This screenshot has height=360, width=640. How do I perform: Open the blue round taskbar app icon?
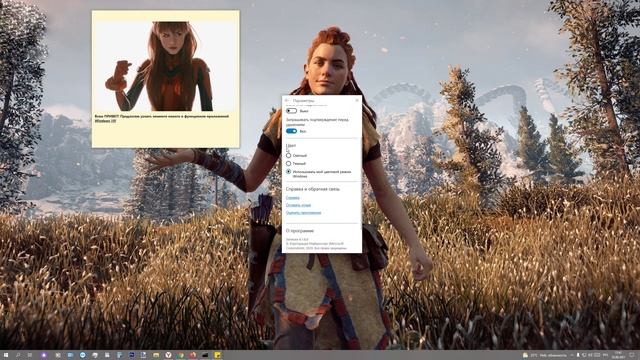coord(82,356)
